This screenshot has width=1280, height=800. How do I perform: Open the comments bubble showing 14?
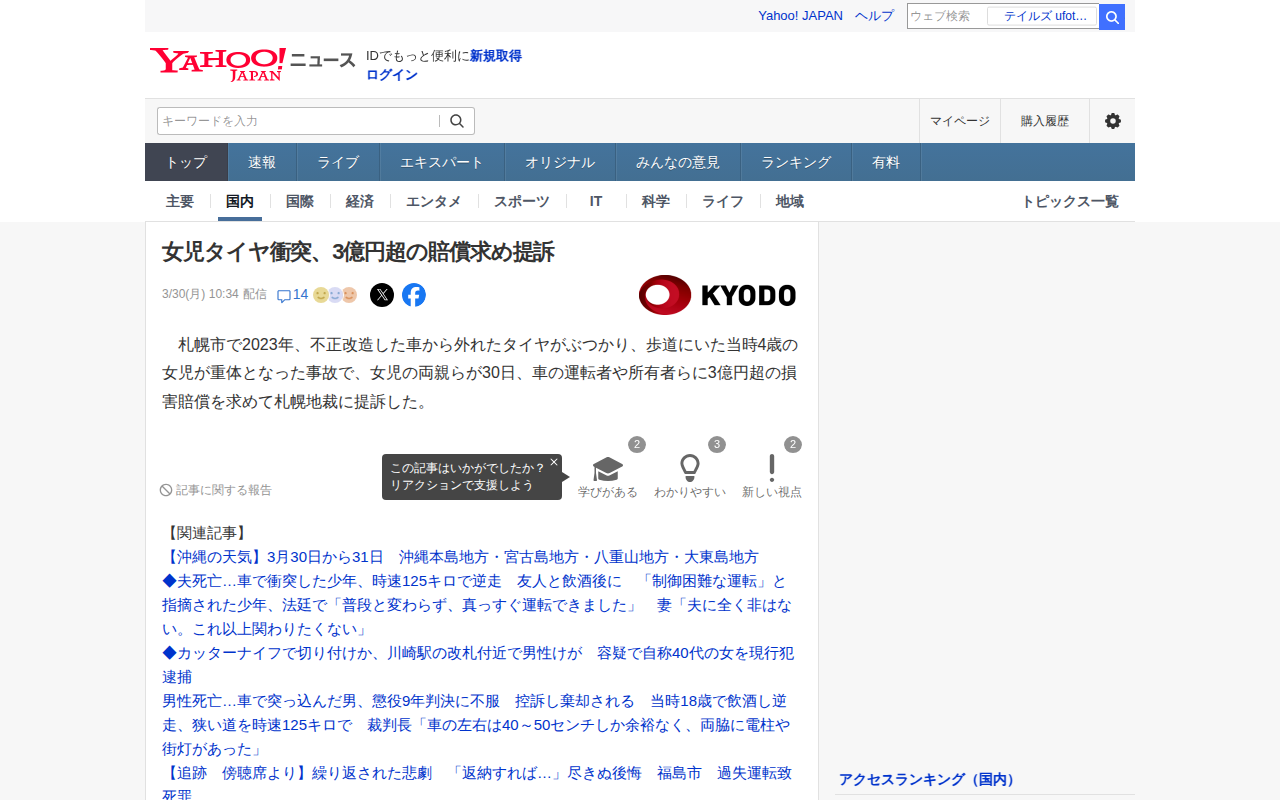tap(292, 294)
